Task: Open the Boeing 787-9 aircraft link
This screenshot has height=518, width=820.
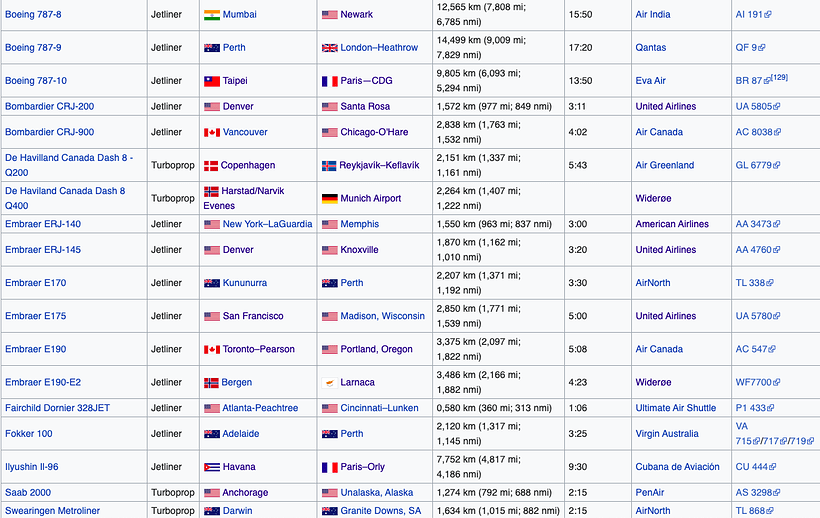Action: (x=33, y=48)
